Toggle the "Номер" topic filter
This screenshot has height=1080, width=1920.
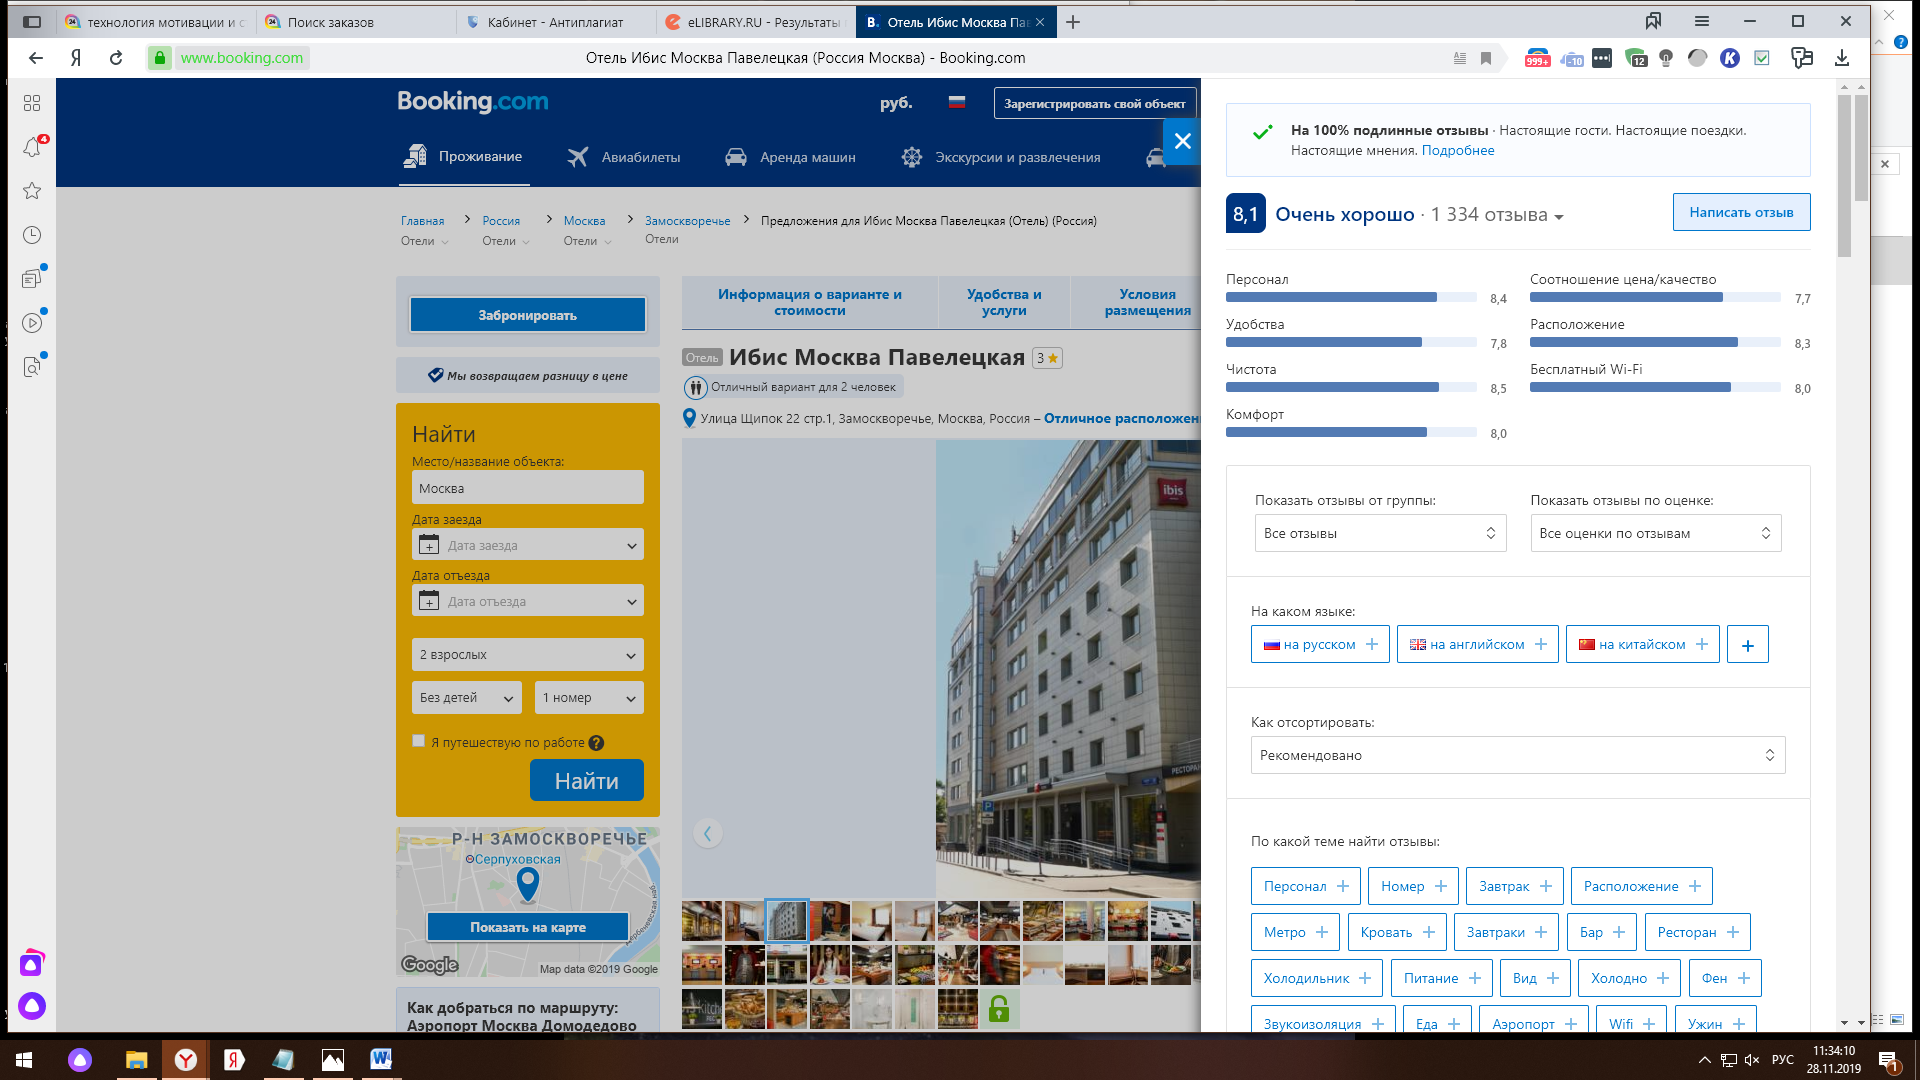coord(1413,886)
